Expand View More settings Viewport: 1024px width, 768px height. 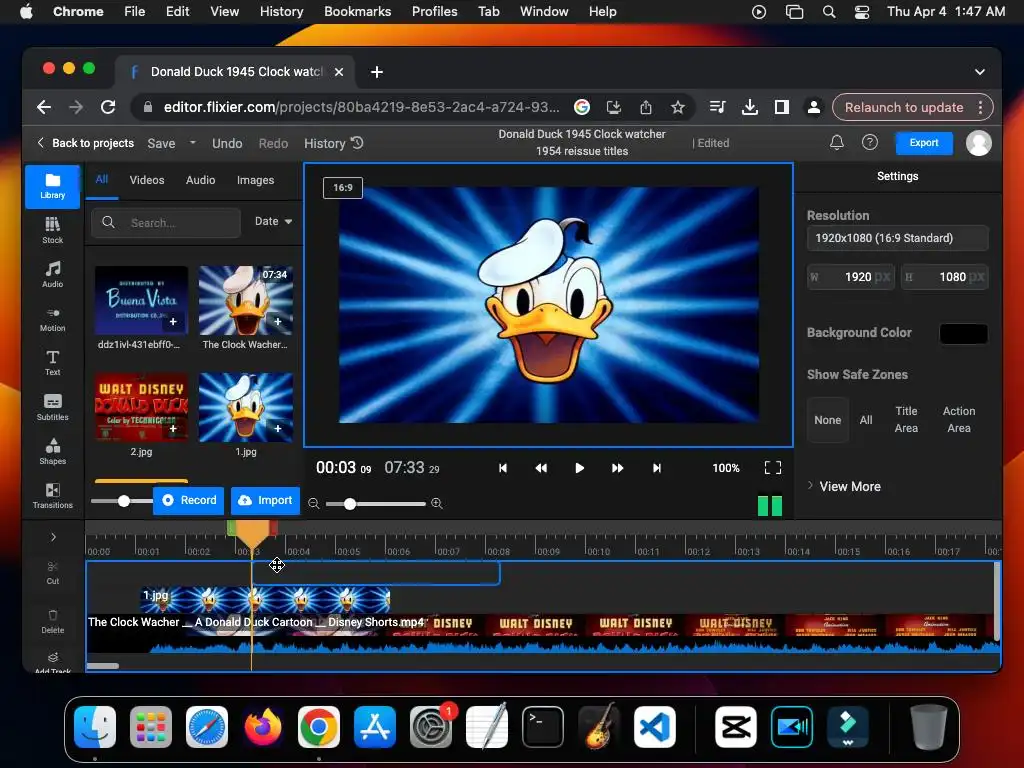click(844, 486)
